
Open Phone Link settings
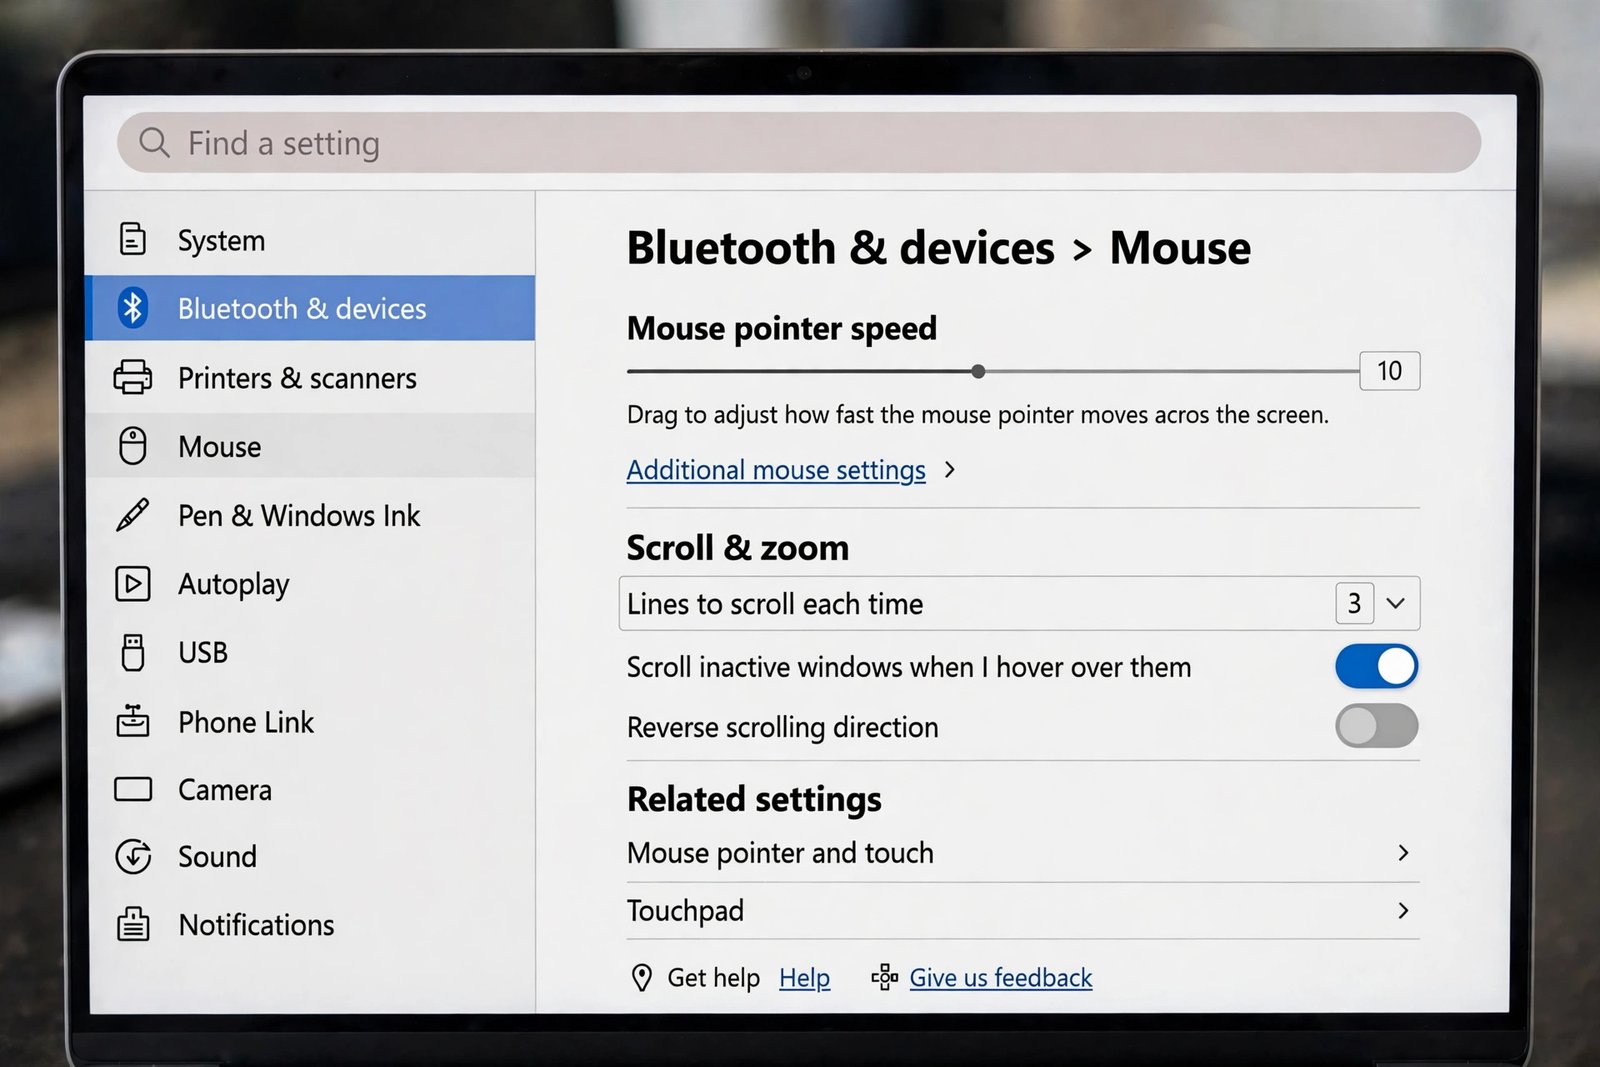310,721
